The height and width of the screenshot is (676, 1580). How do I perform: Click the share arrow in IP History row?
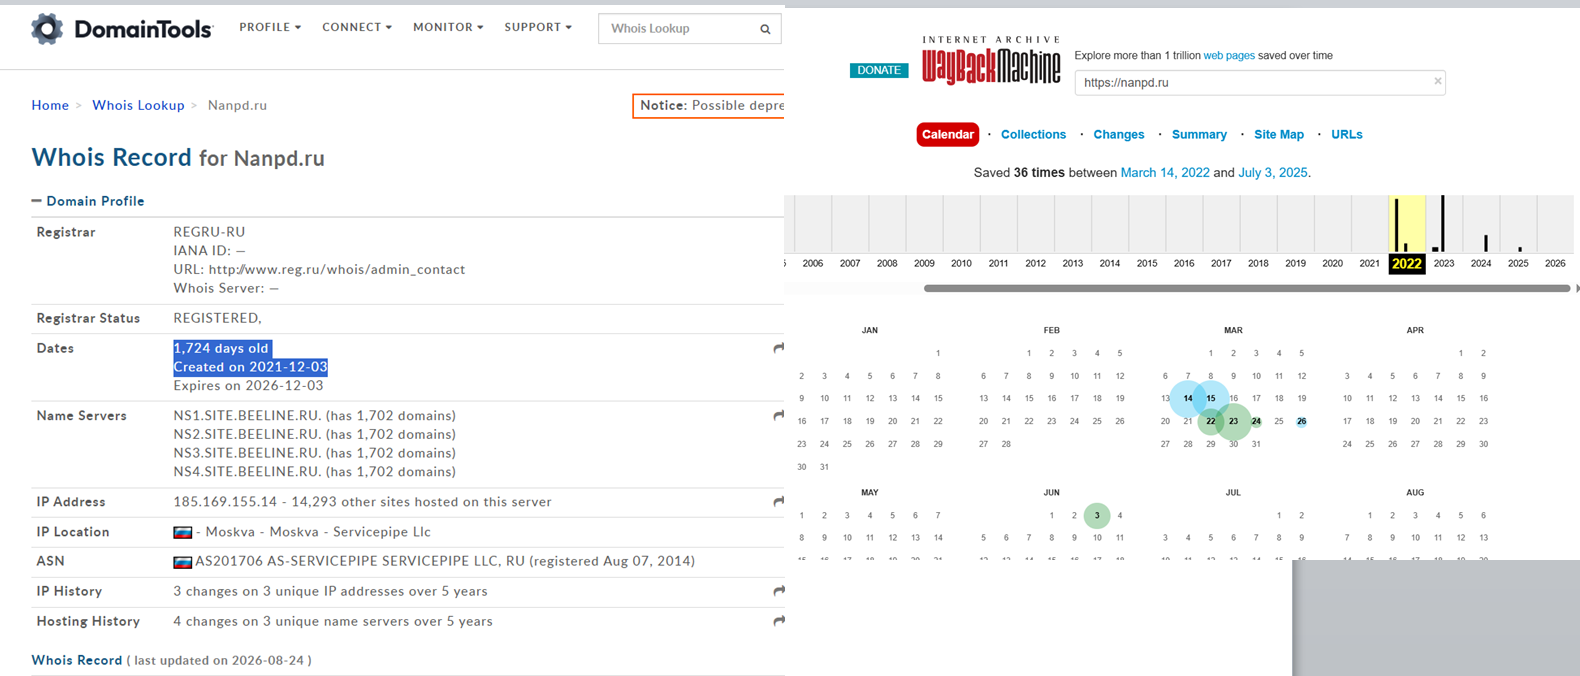click(778, 591)
